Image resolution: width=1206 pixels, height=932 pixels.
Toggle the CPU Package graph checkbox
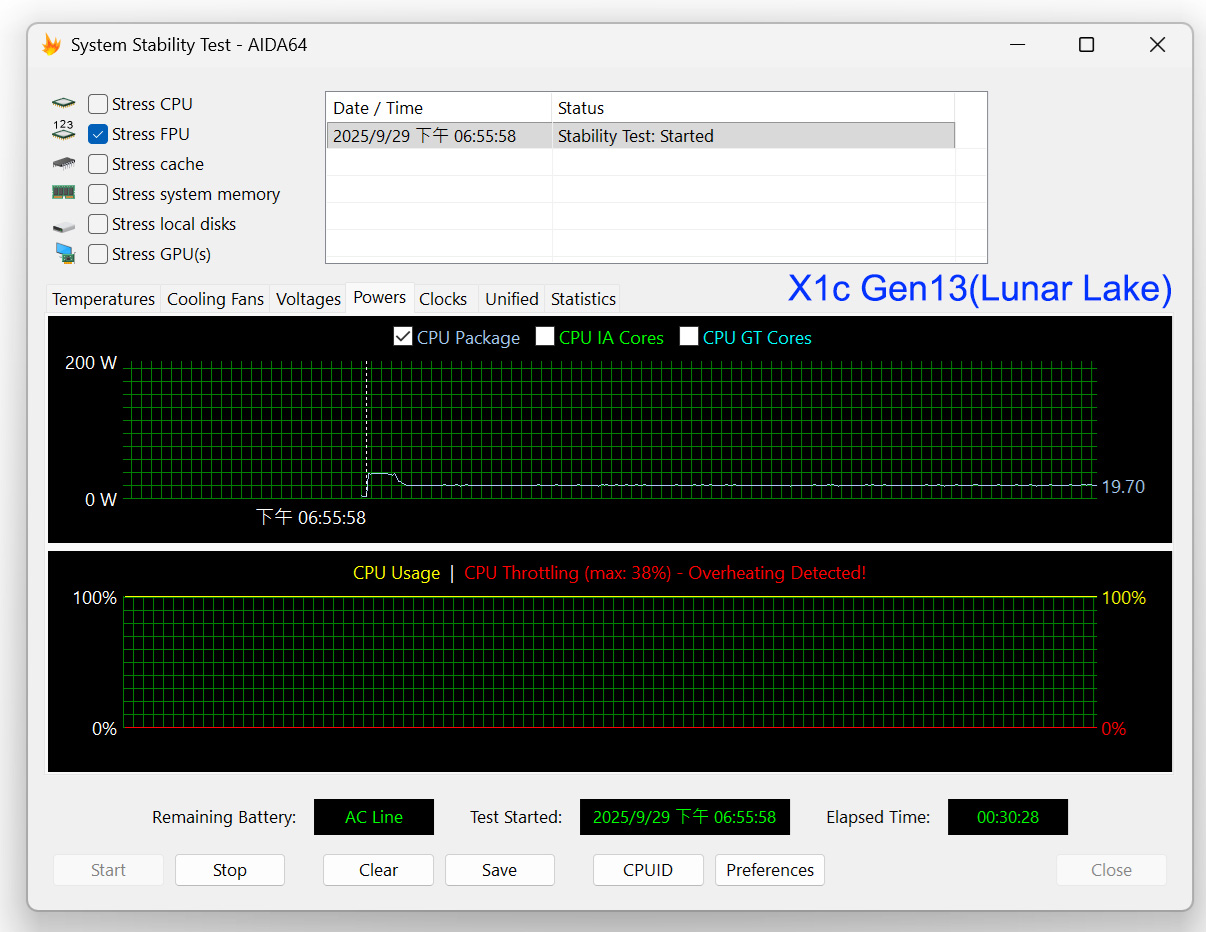(x=404, y=337)
